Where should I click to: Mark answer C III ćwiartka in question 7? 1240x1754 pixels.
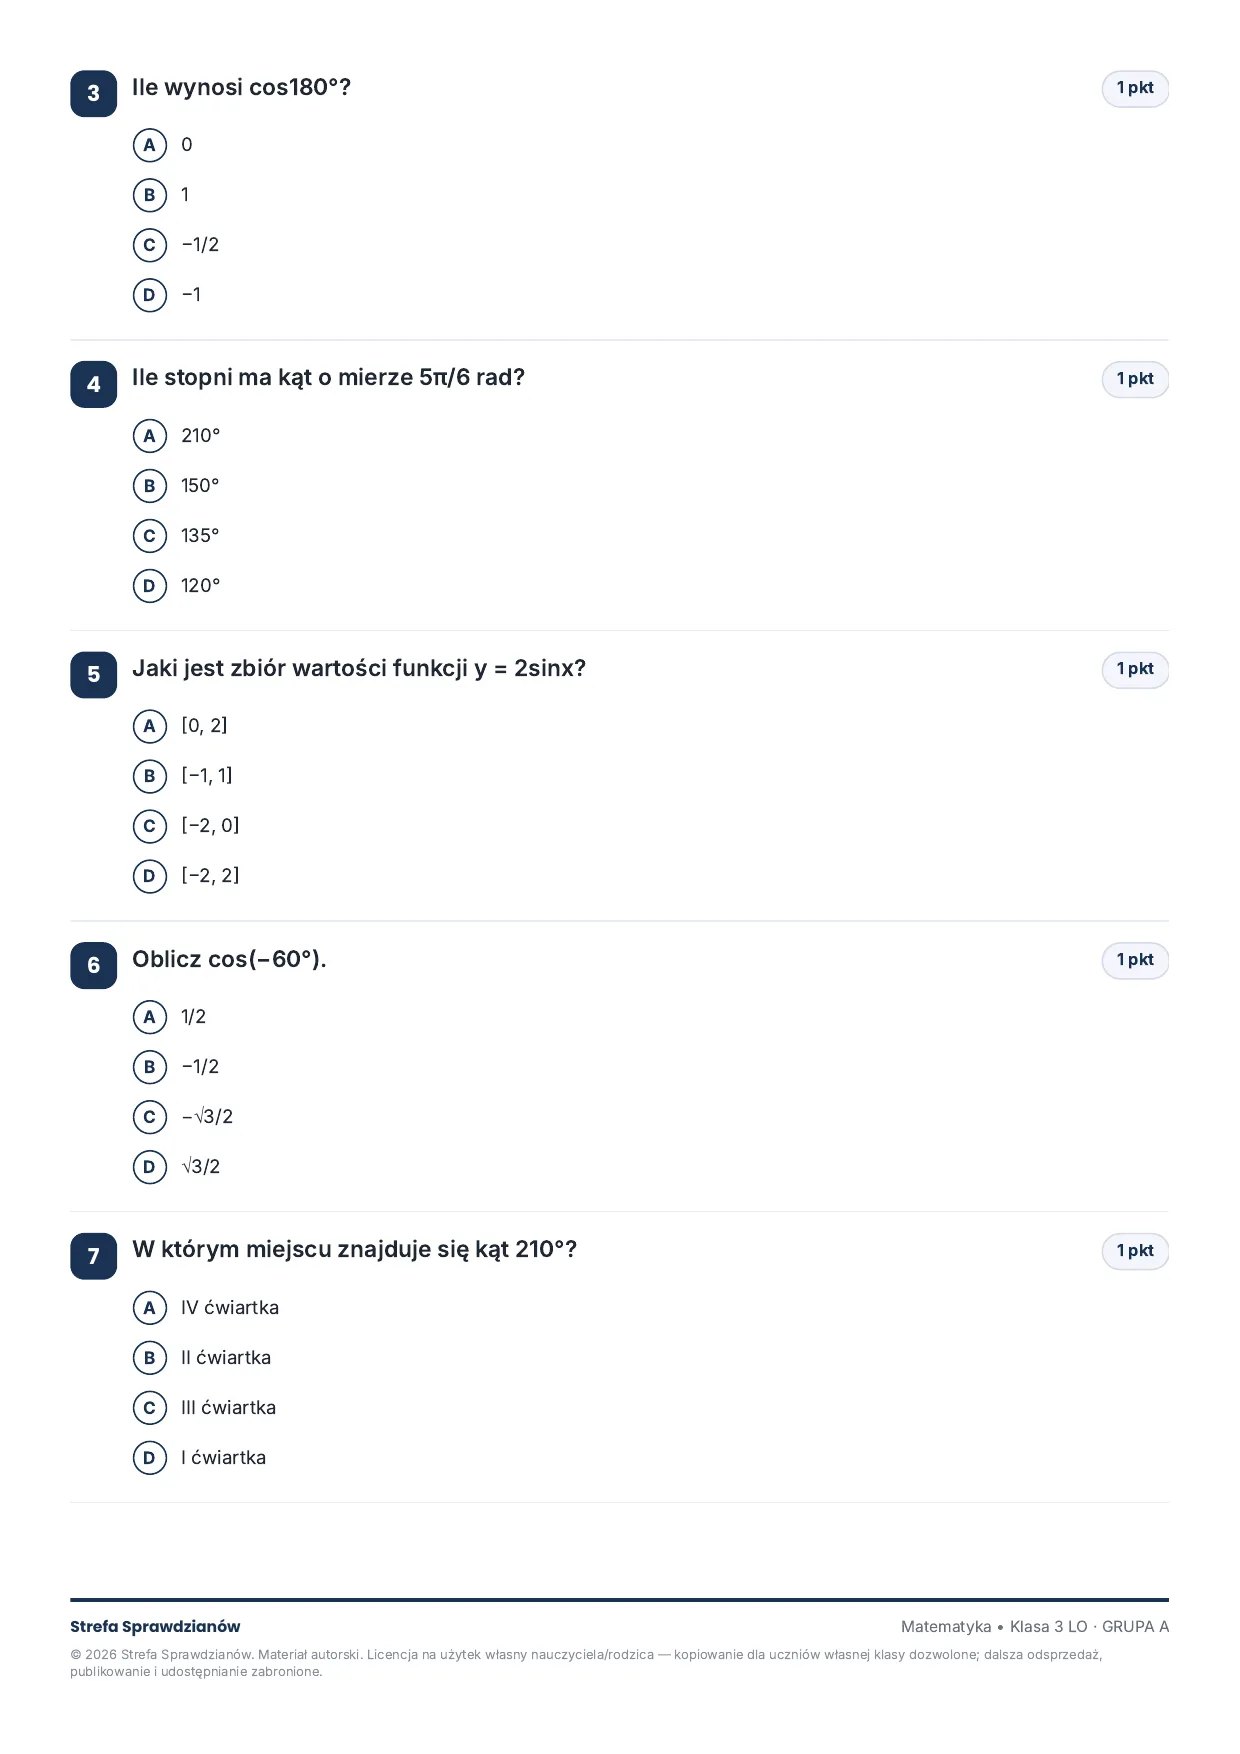click(x=150, y=1408)
